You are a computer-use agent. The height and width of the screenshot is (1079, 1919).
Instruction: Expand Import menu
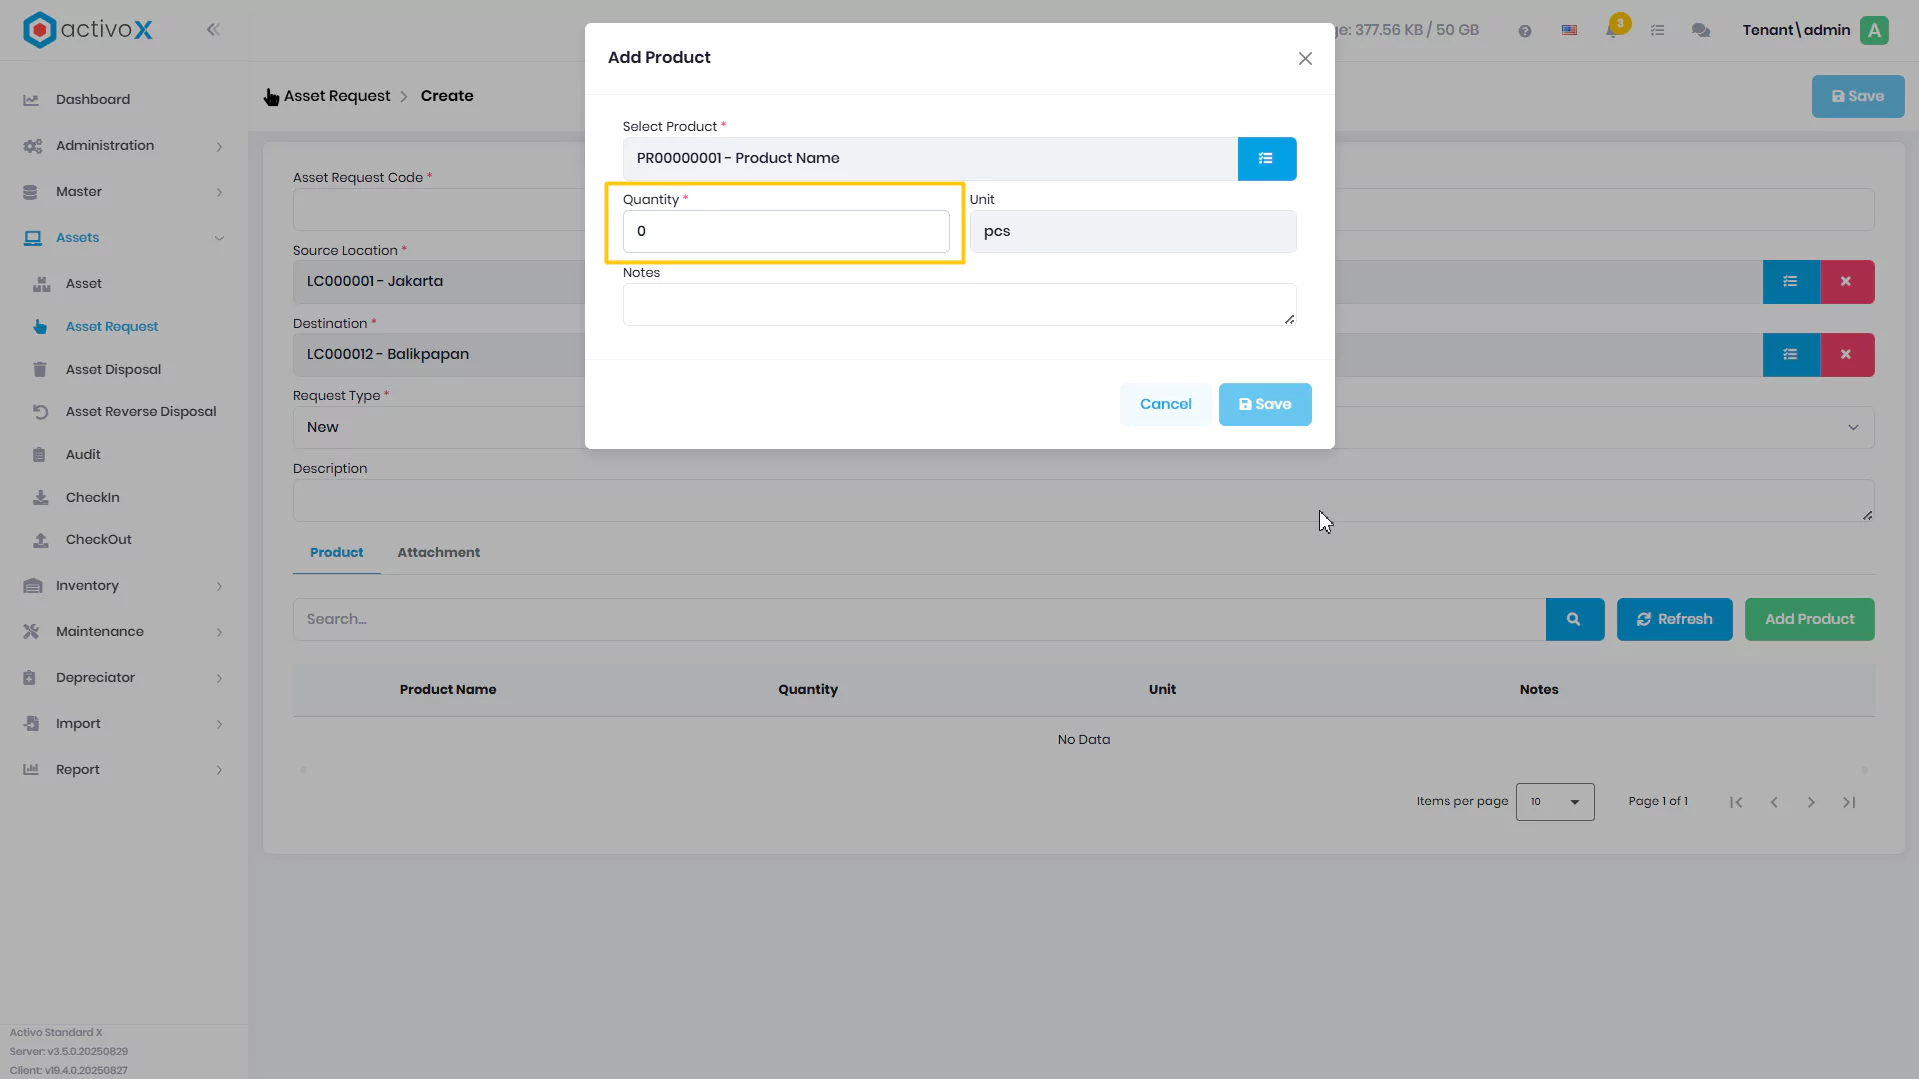coord(123,724)
